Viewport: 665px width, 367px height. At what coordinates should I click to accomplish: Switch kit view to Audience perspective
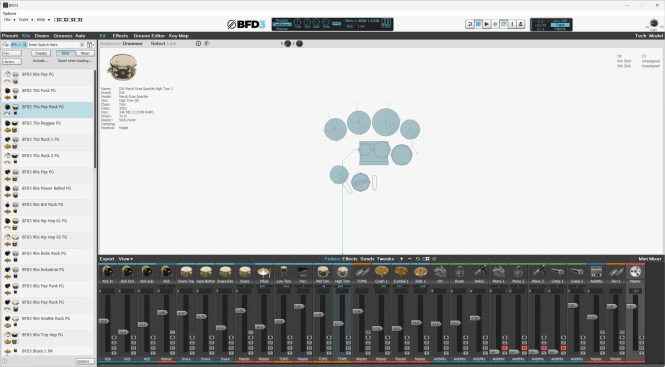click(110, 44)
